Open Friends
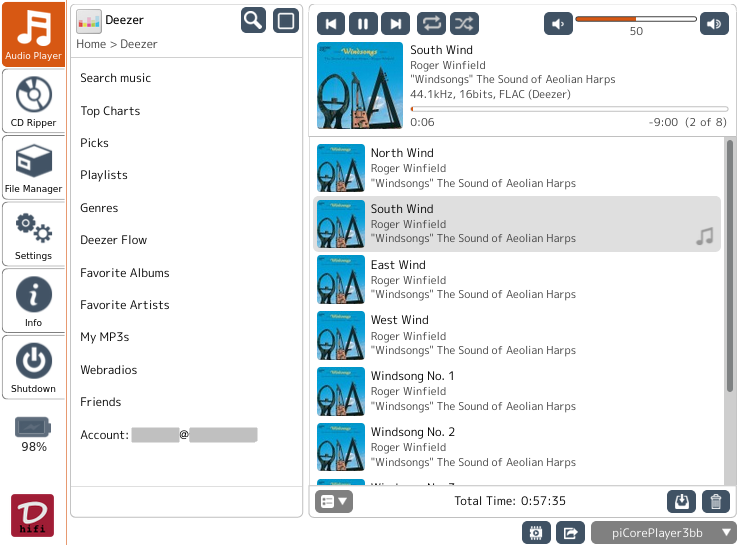Image resolution: width=737 pixels, height=545 pixels. 101,402
